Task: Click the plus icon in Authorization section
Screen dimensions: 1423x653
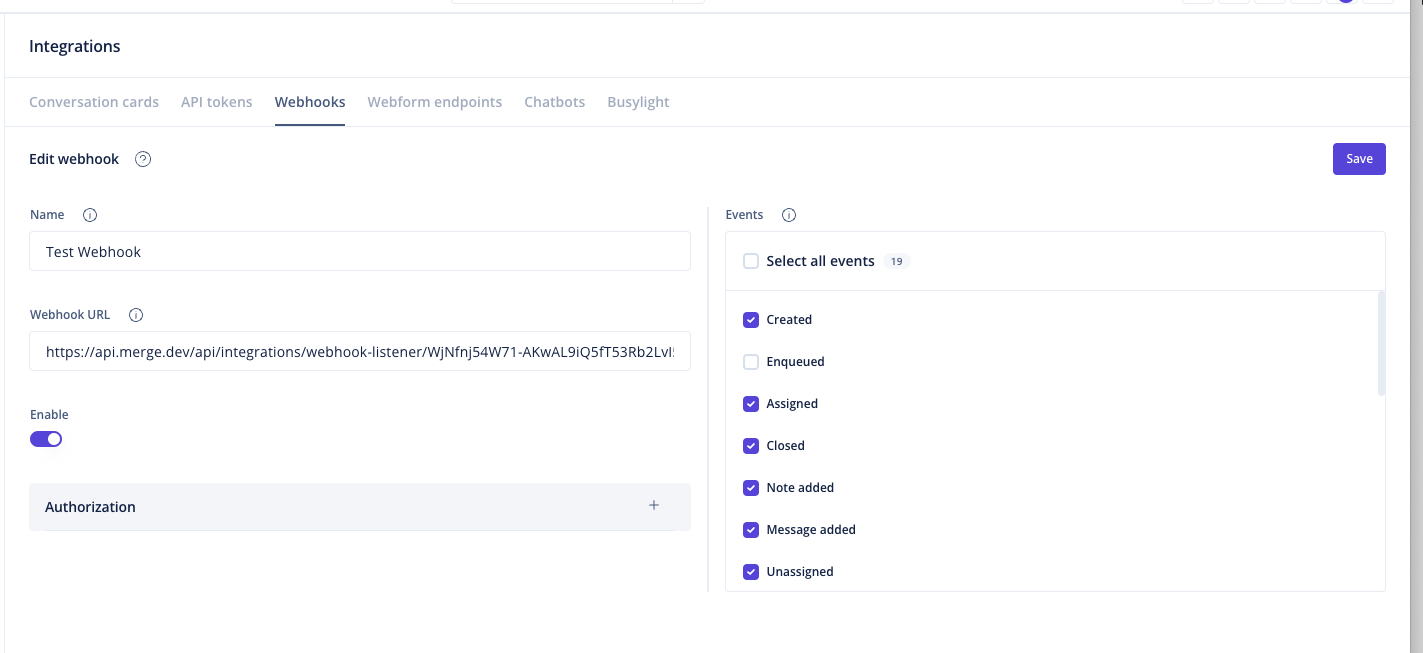Action: 654,506
